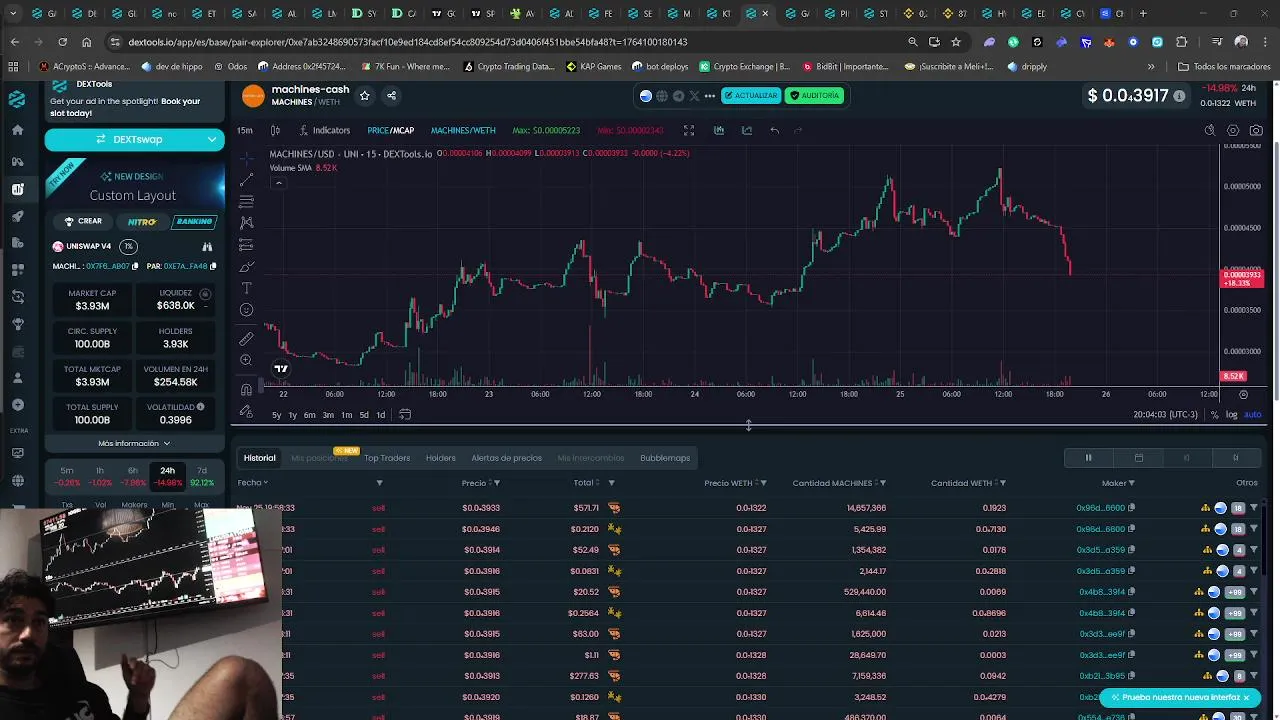The image size is (1280, 720).
Task: Open the user account sidebar icon
Action: [x=18, y=378]
